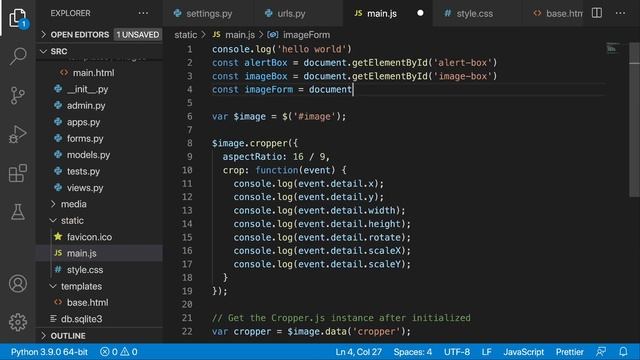Click the code minimap preview
This screenshot has height=360, width=640.
click(612, 49)
